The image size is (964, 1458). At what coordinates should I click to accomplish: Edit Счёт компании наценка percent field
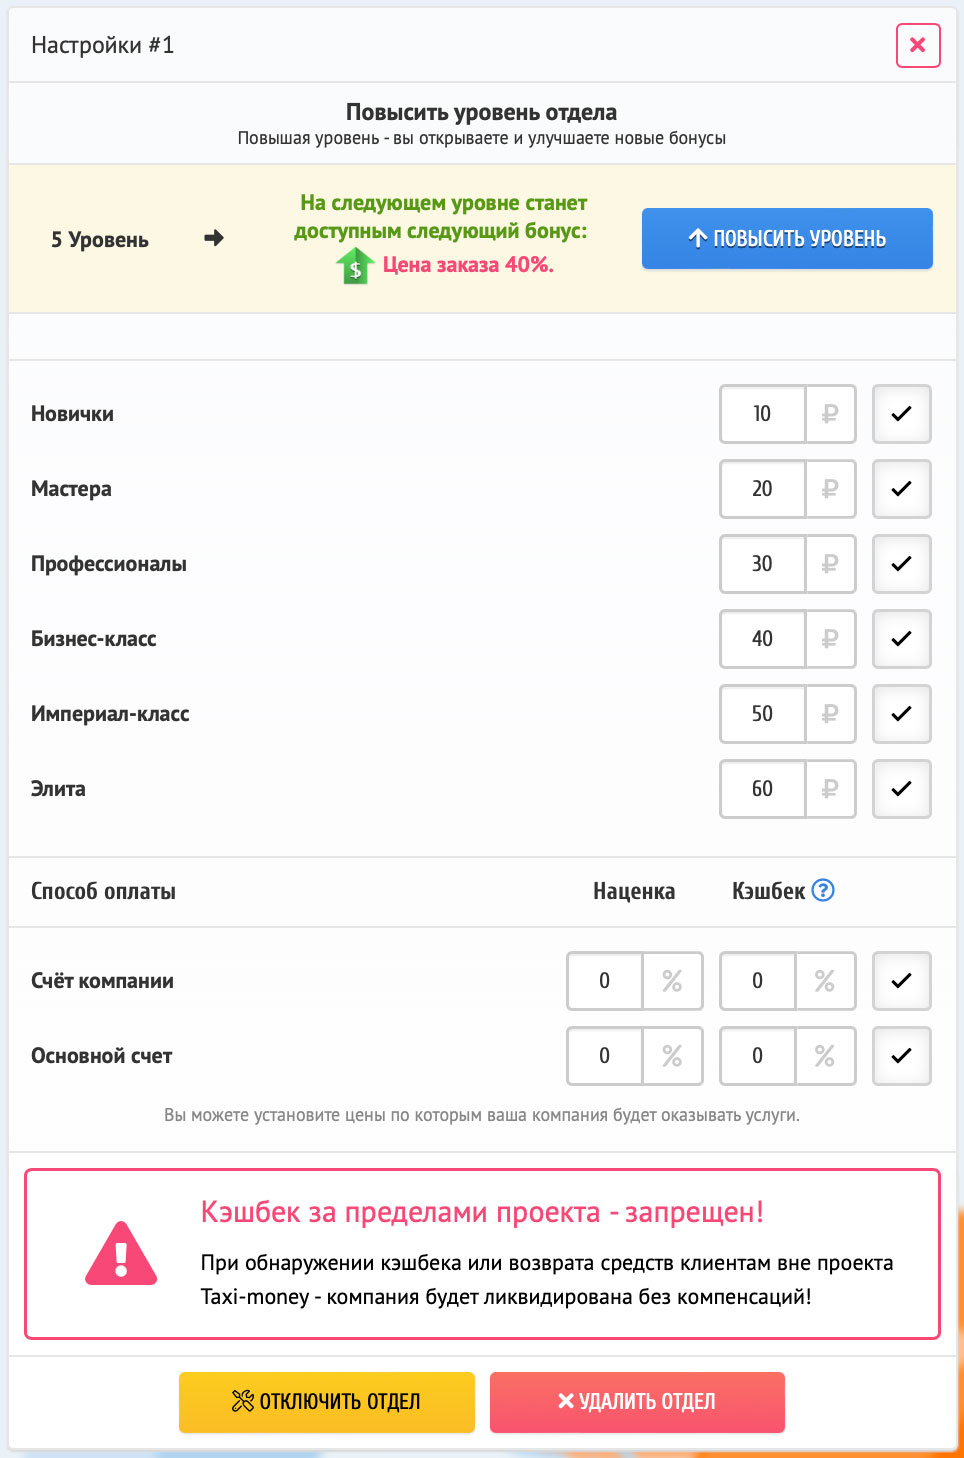[605, 981]
